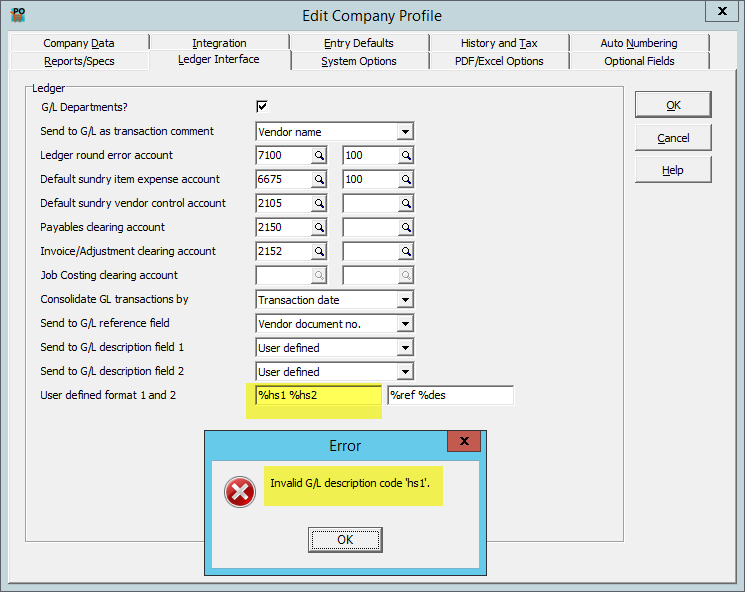Click lookup icon for Invoice/Adjustment clearing account 2152

click(x=319, y=252)
